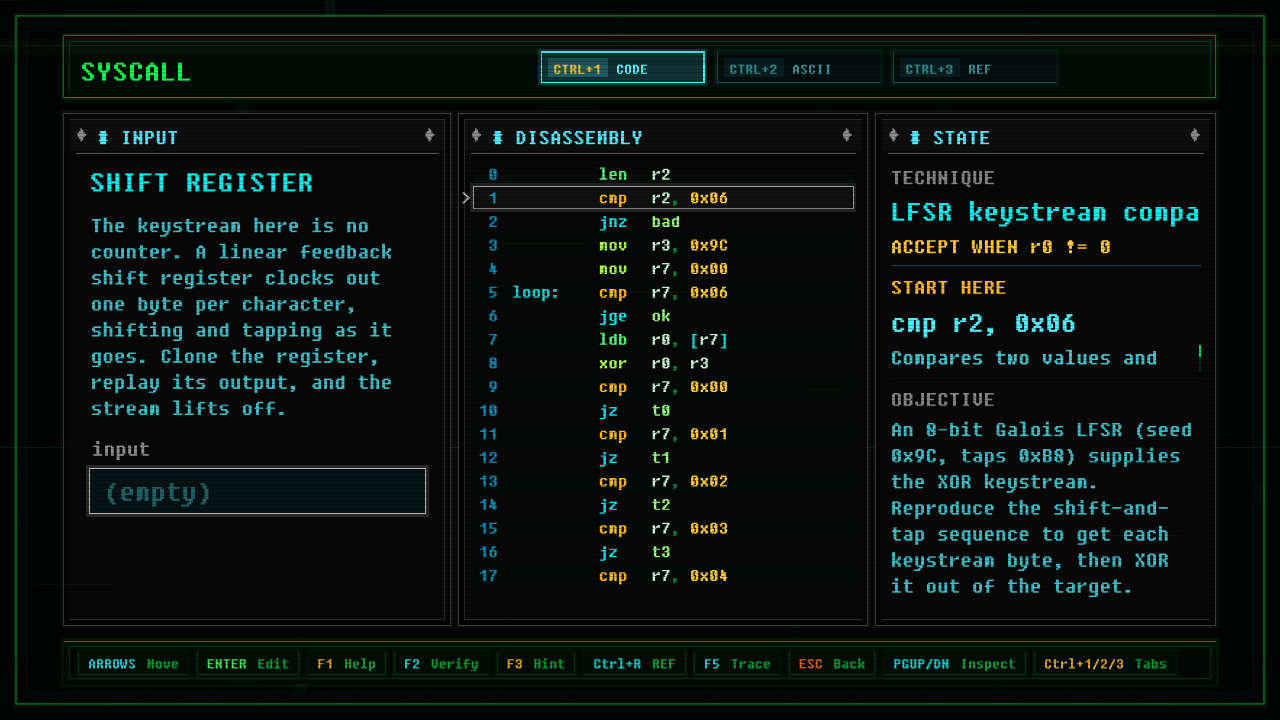
Task: Click the input text field showing (empty)
Action: click(258, 491)
